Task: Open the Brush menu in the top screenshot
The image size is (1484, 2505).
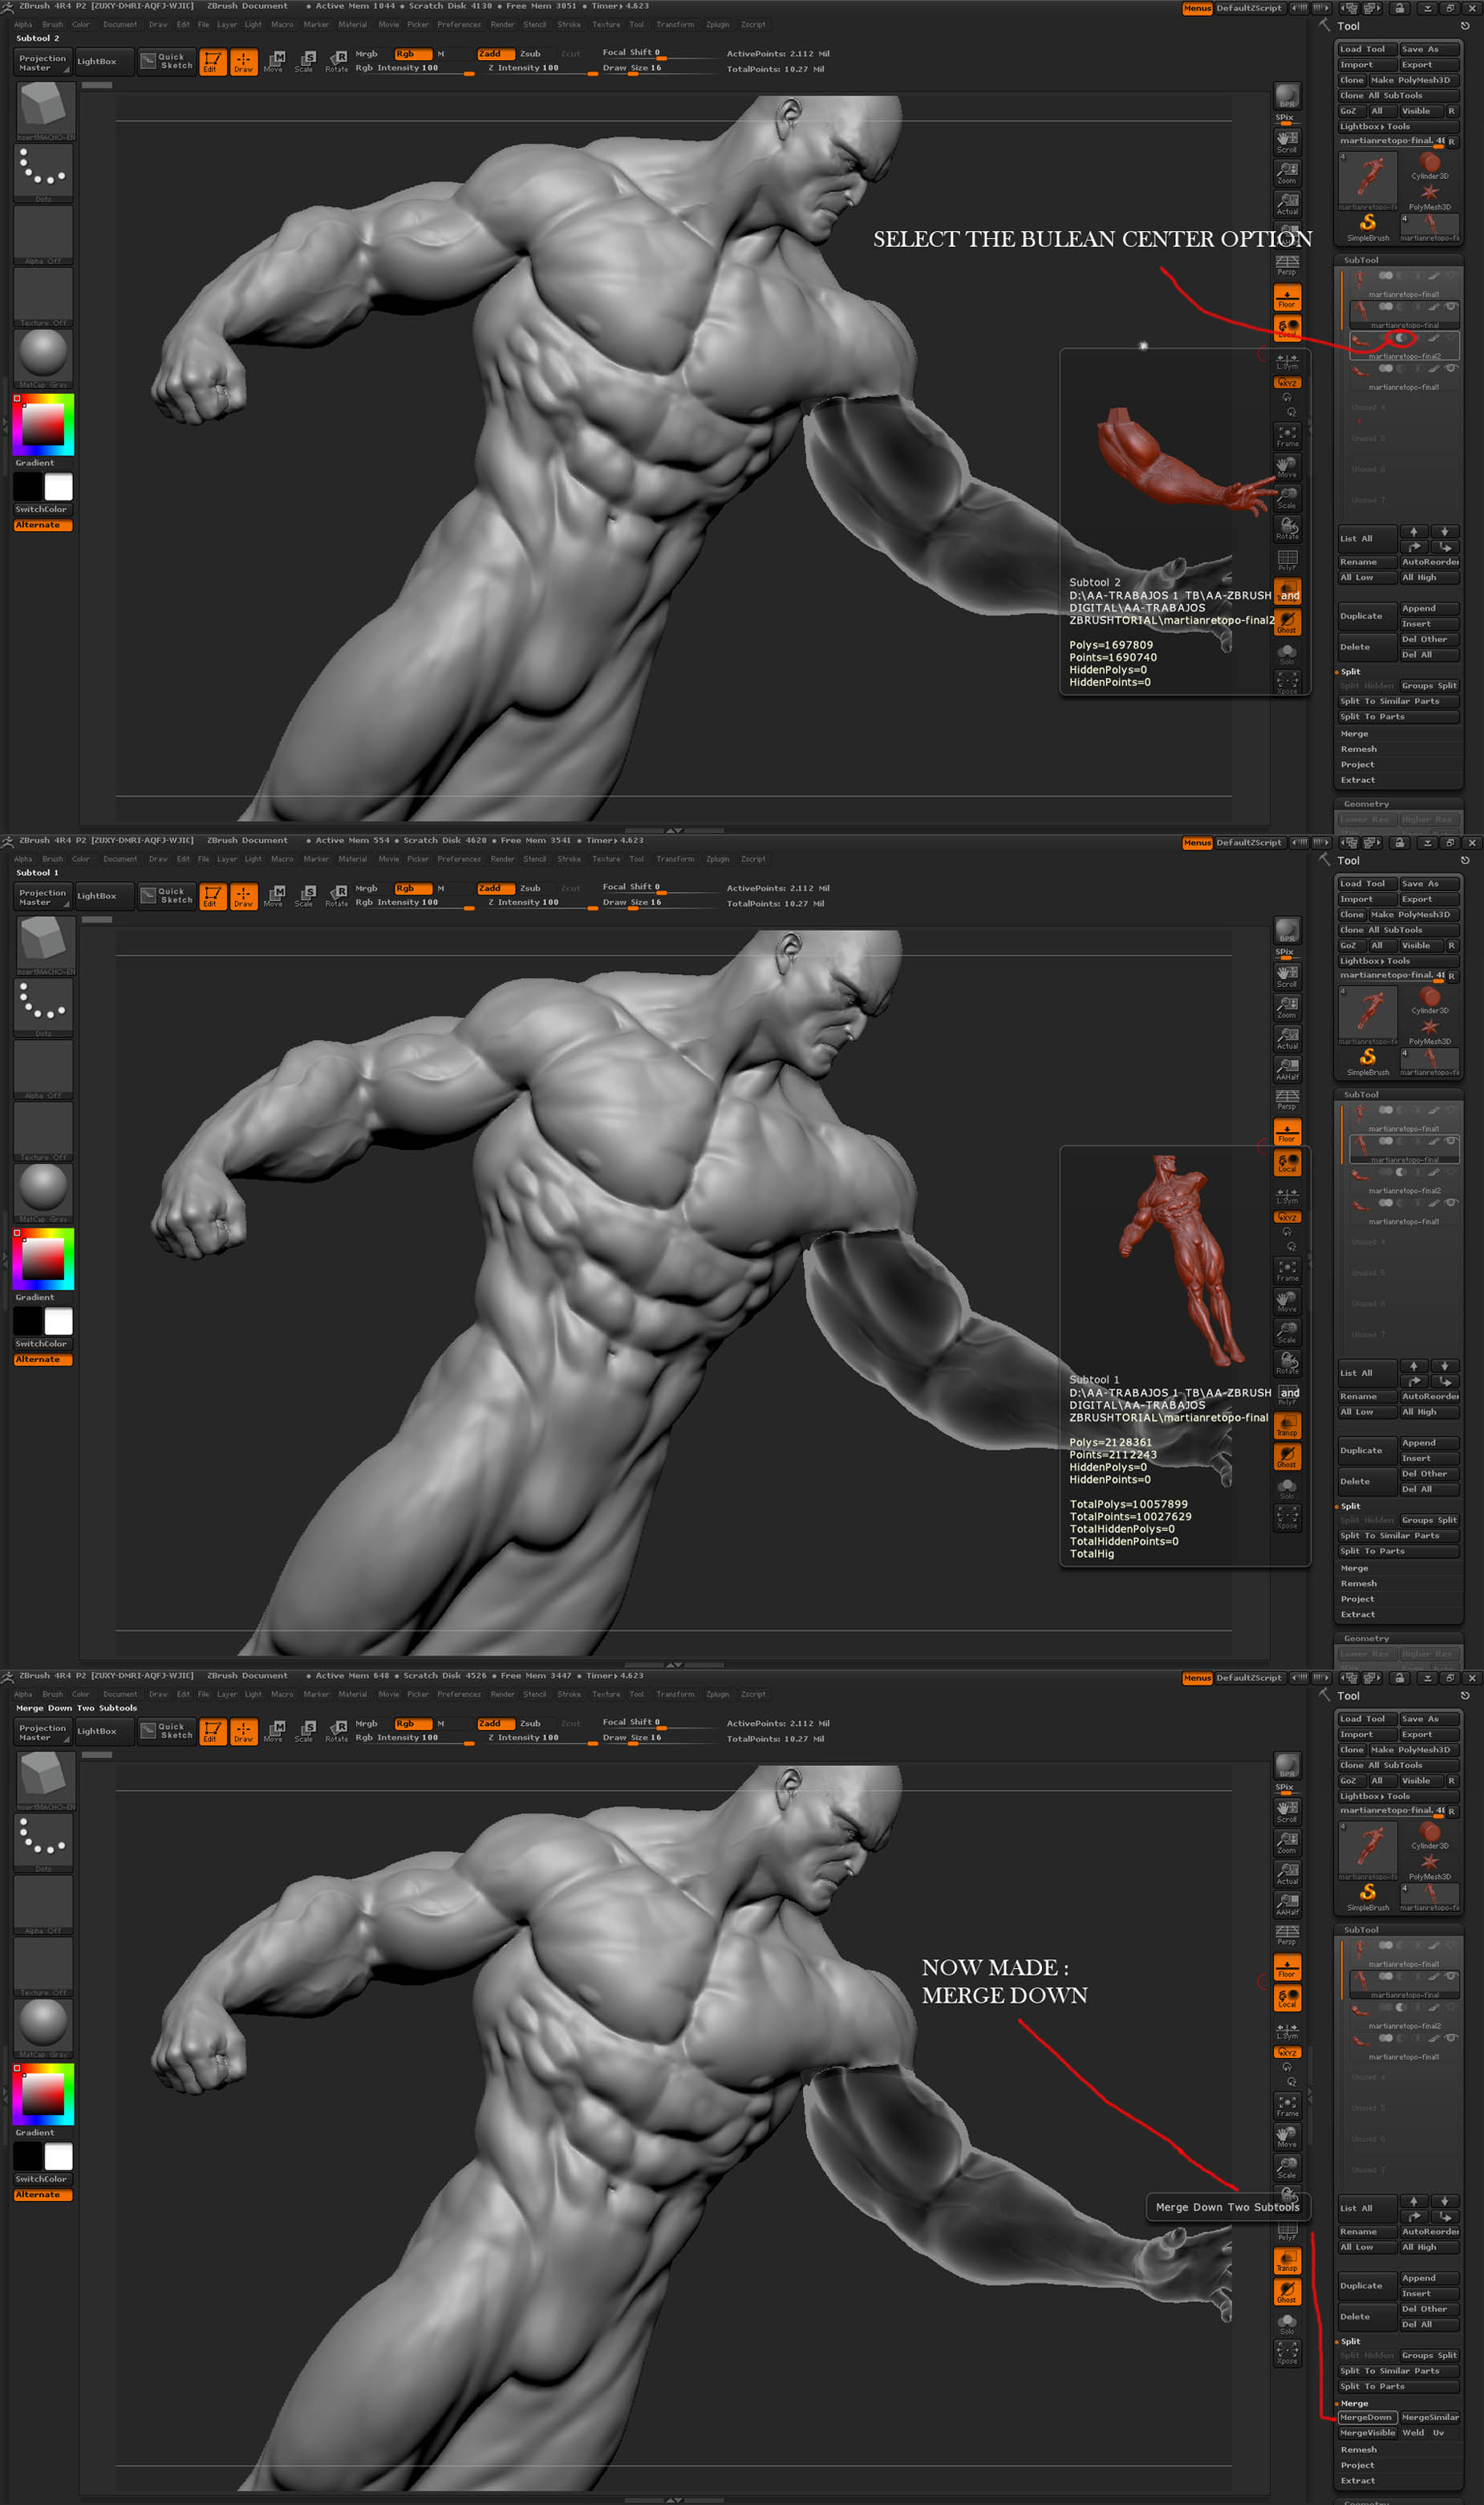Action: click(52, 24)
